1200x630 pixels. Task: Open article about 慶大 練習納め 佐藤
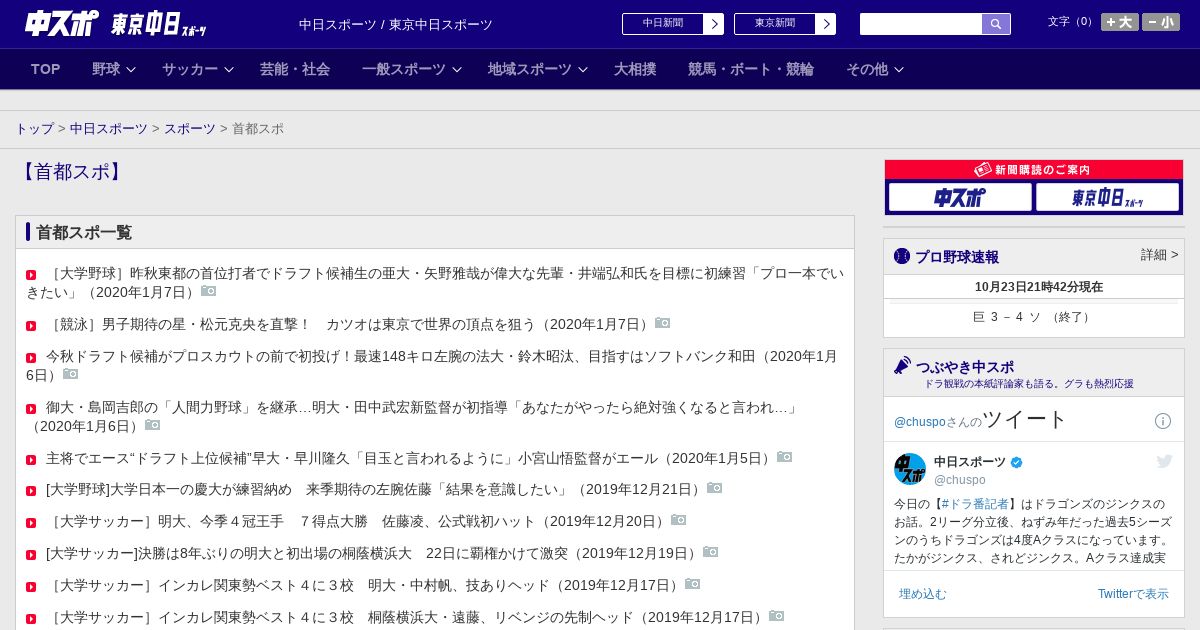pos(375,489)
